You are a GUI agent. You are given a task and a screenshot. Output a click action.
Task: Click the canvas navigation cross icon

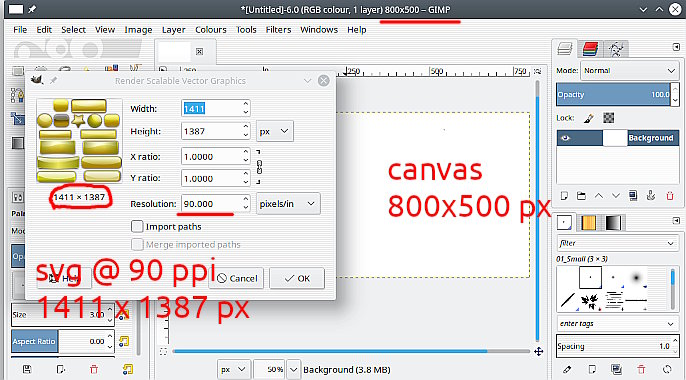[x=539, y=352]
